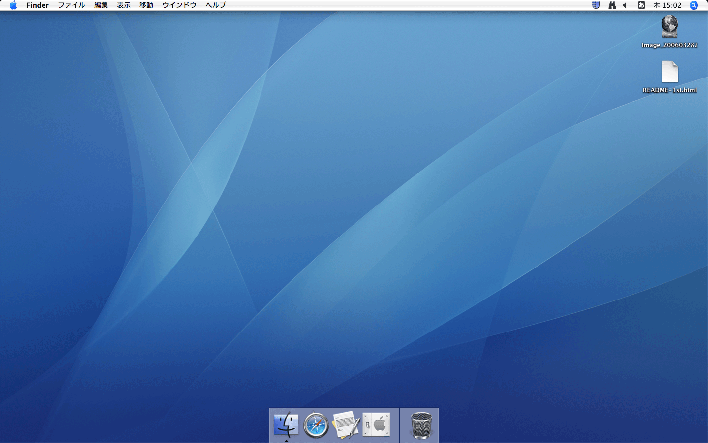Open the Trash in the Dock
The image size is (708, 443).
[421, 425]
